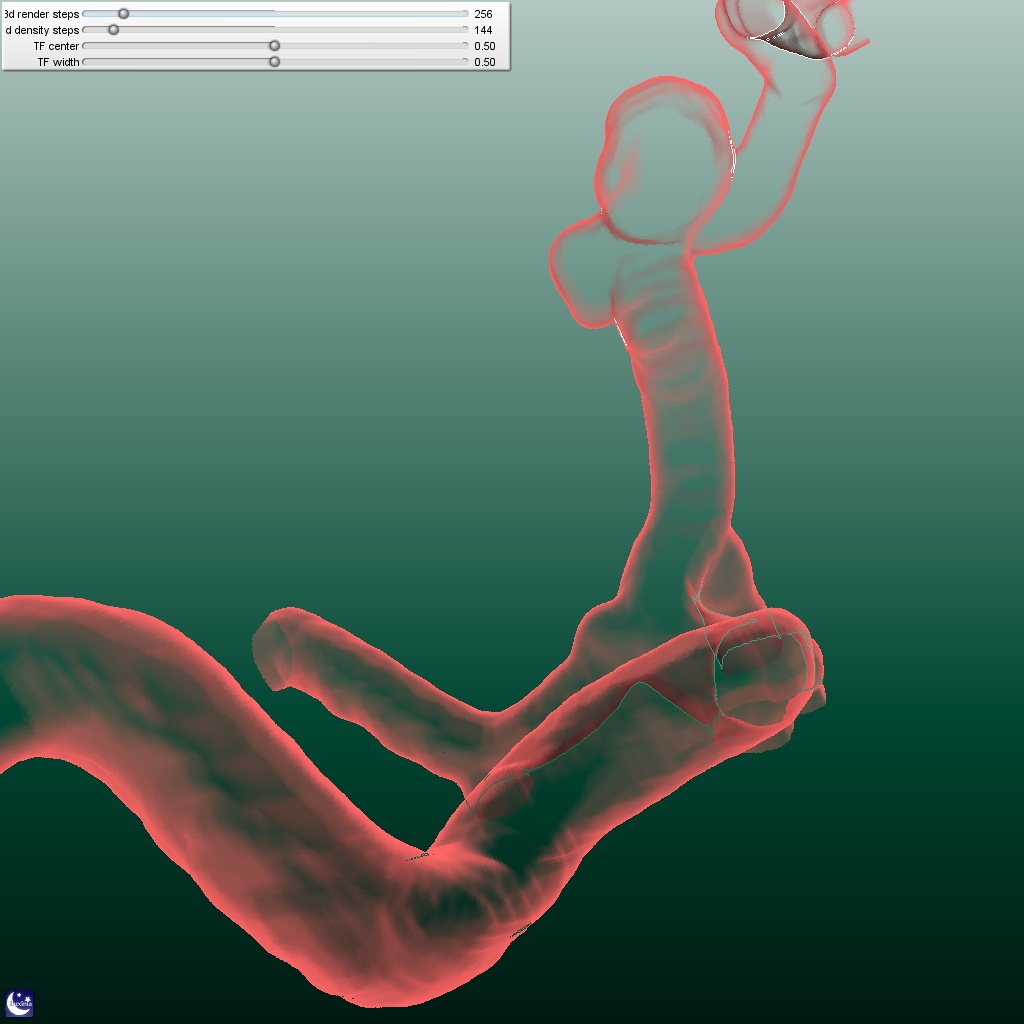Select the density steps label
This screenshot has width=1024, height=1024.
42,30
